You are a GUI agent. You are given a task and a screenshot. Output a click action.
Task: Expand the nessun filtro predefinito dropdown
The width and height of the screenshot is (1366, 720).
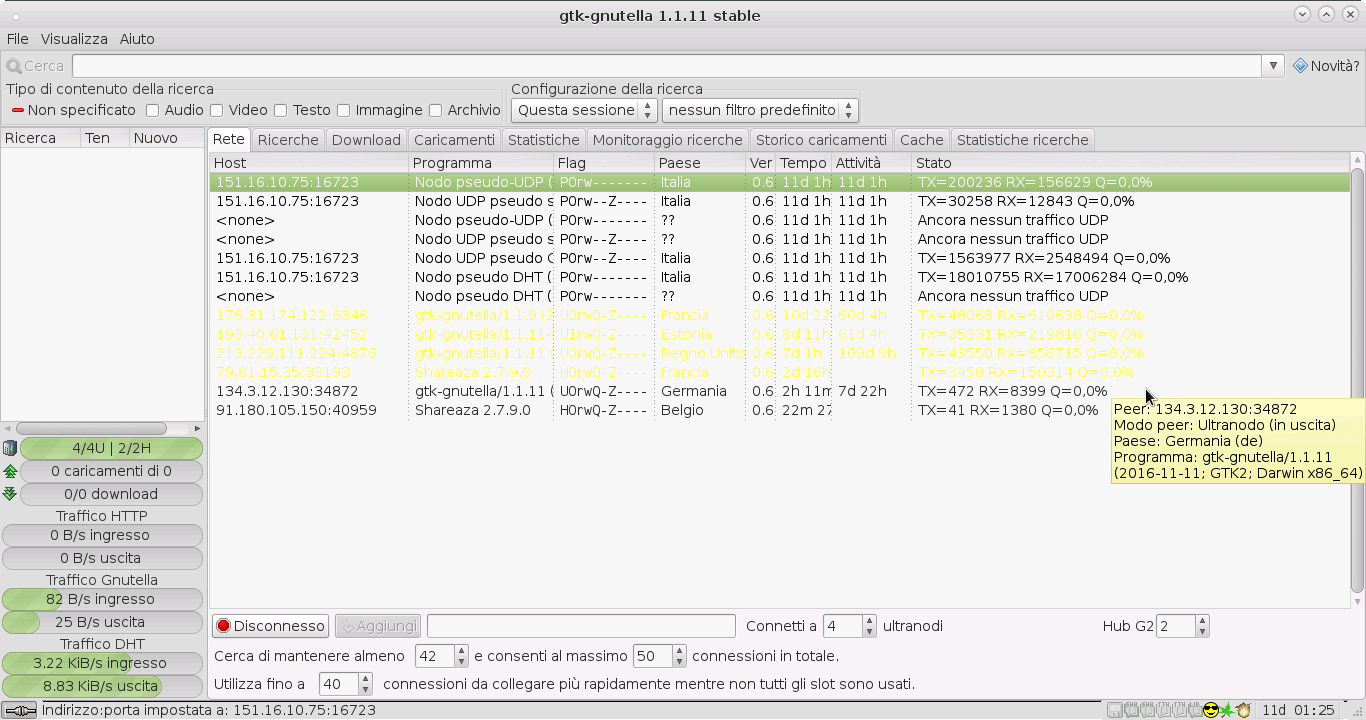point(759,110)
